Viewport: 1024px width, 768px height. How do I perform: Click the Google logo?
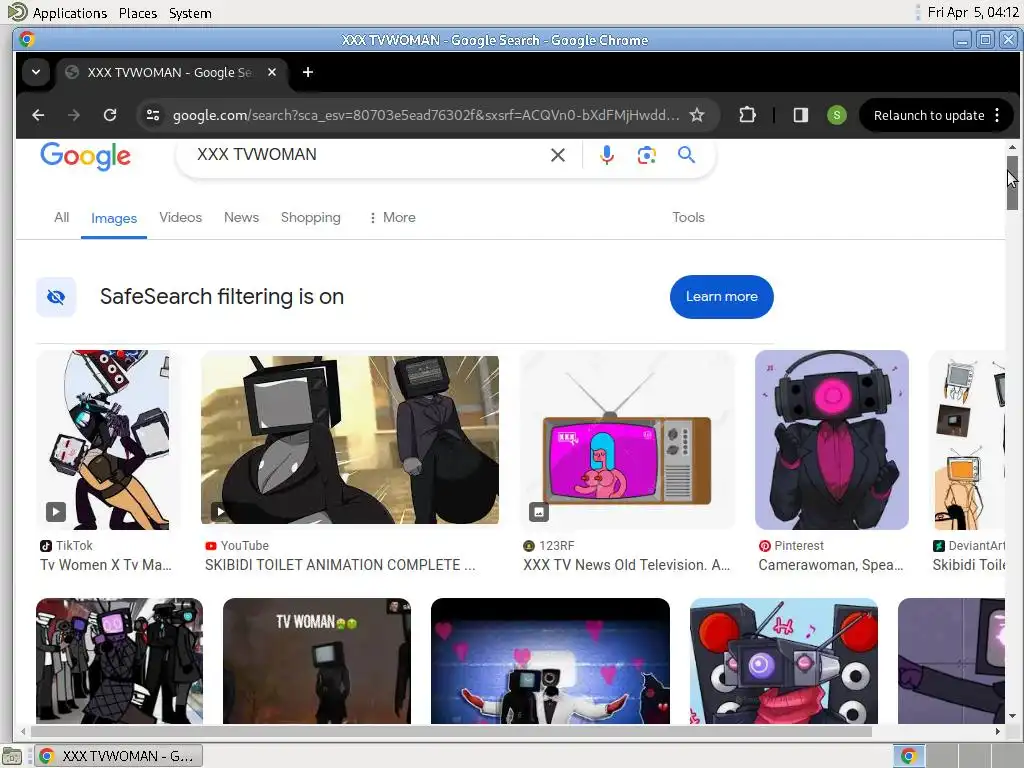coord(86,156)
